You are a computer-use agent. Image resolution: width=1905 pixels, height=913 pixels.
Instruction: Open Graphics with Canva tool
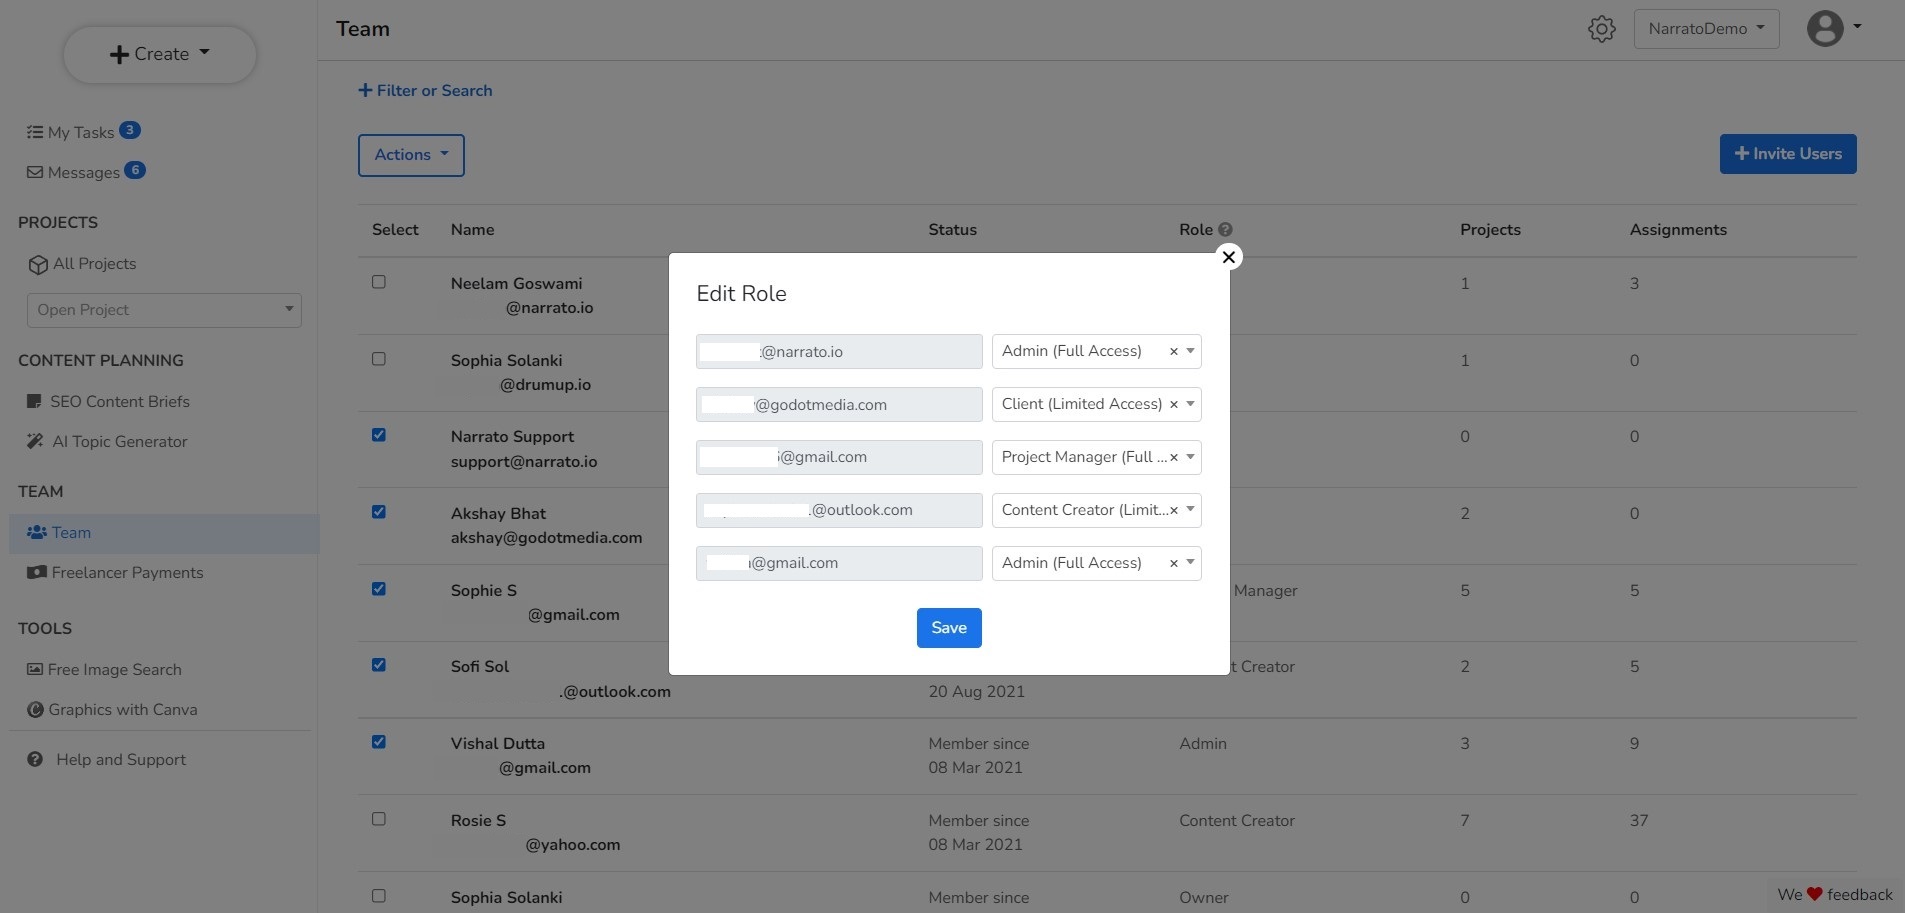(x=122, y=709)
